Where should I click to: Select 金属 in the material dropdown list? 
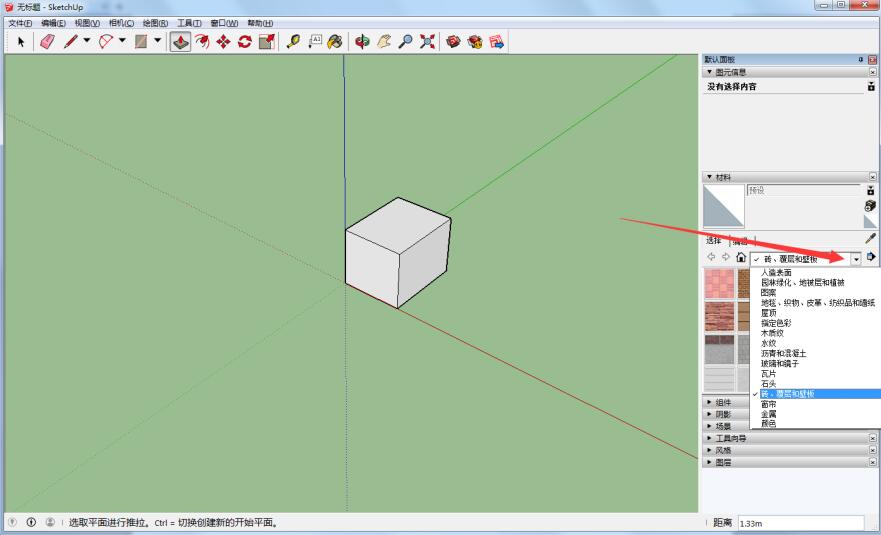click(768, 413)
